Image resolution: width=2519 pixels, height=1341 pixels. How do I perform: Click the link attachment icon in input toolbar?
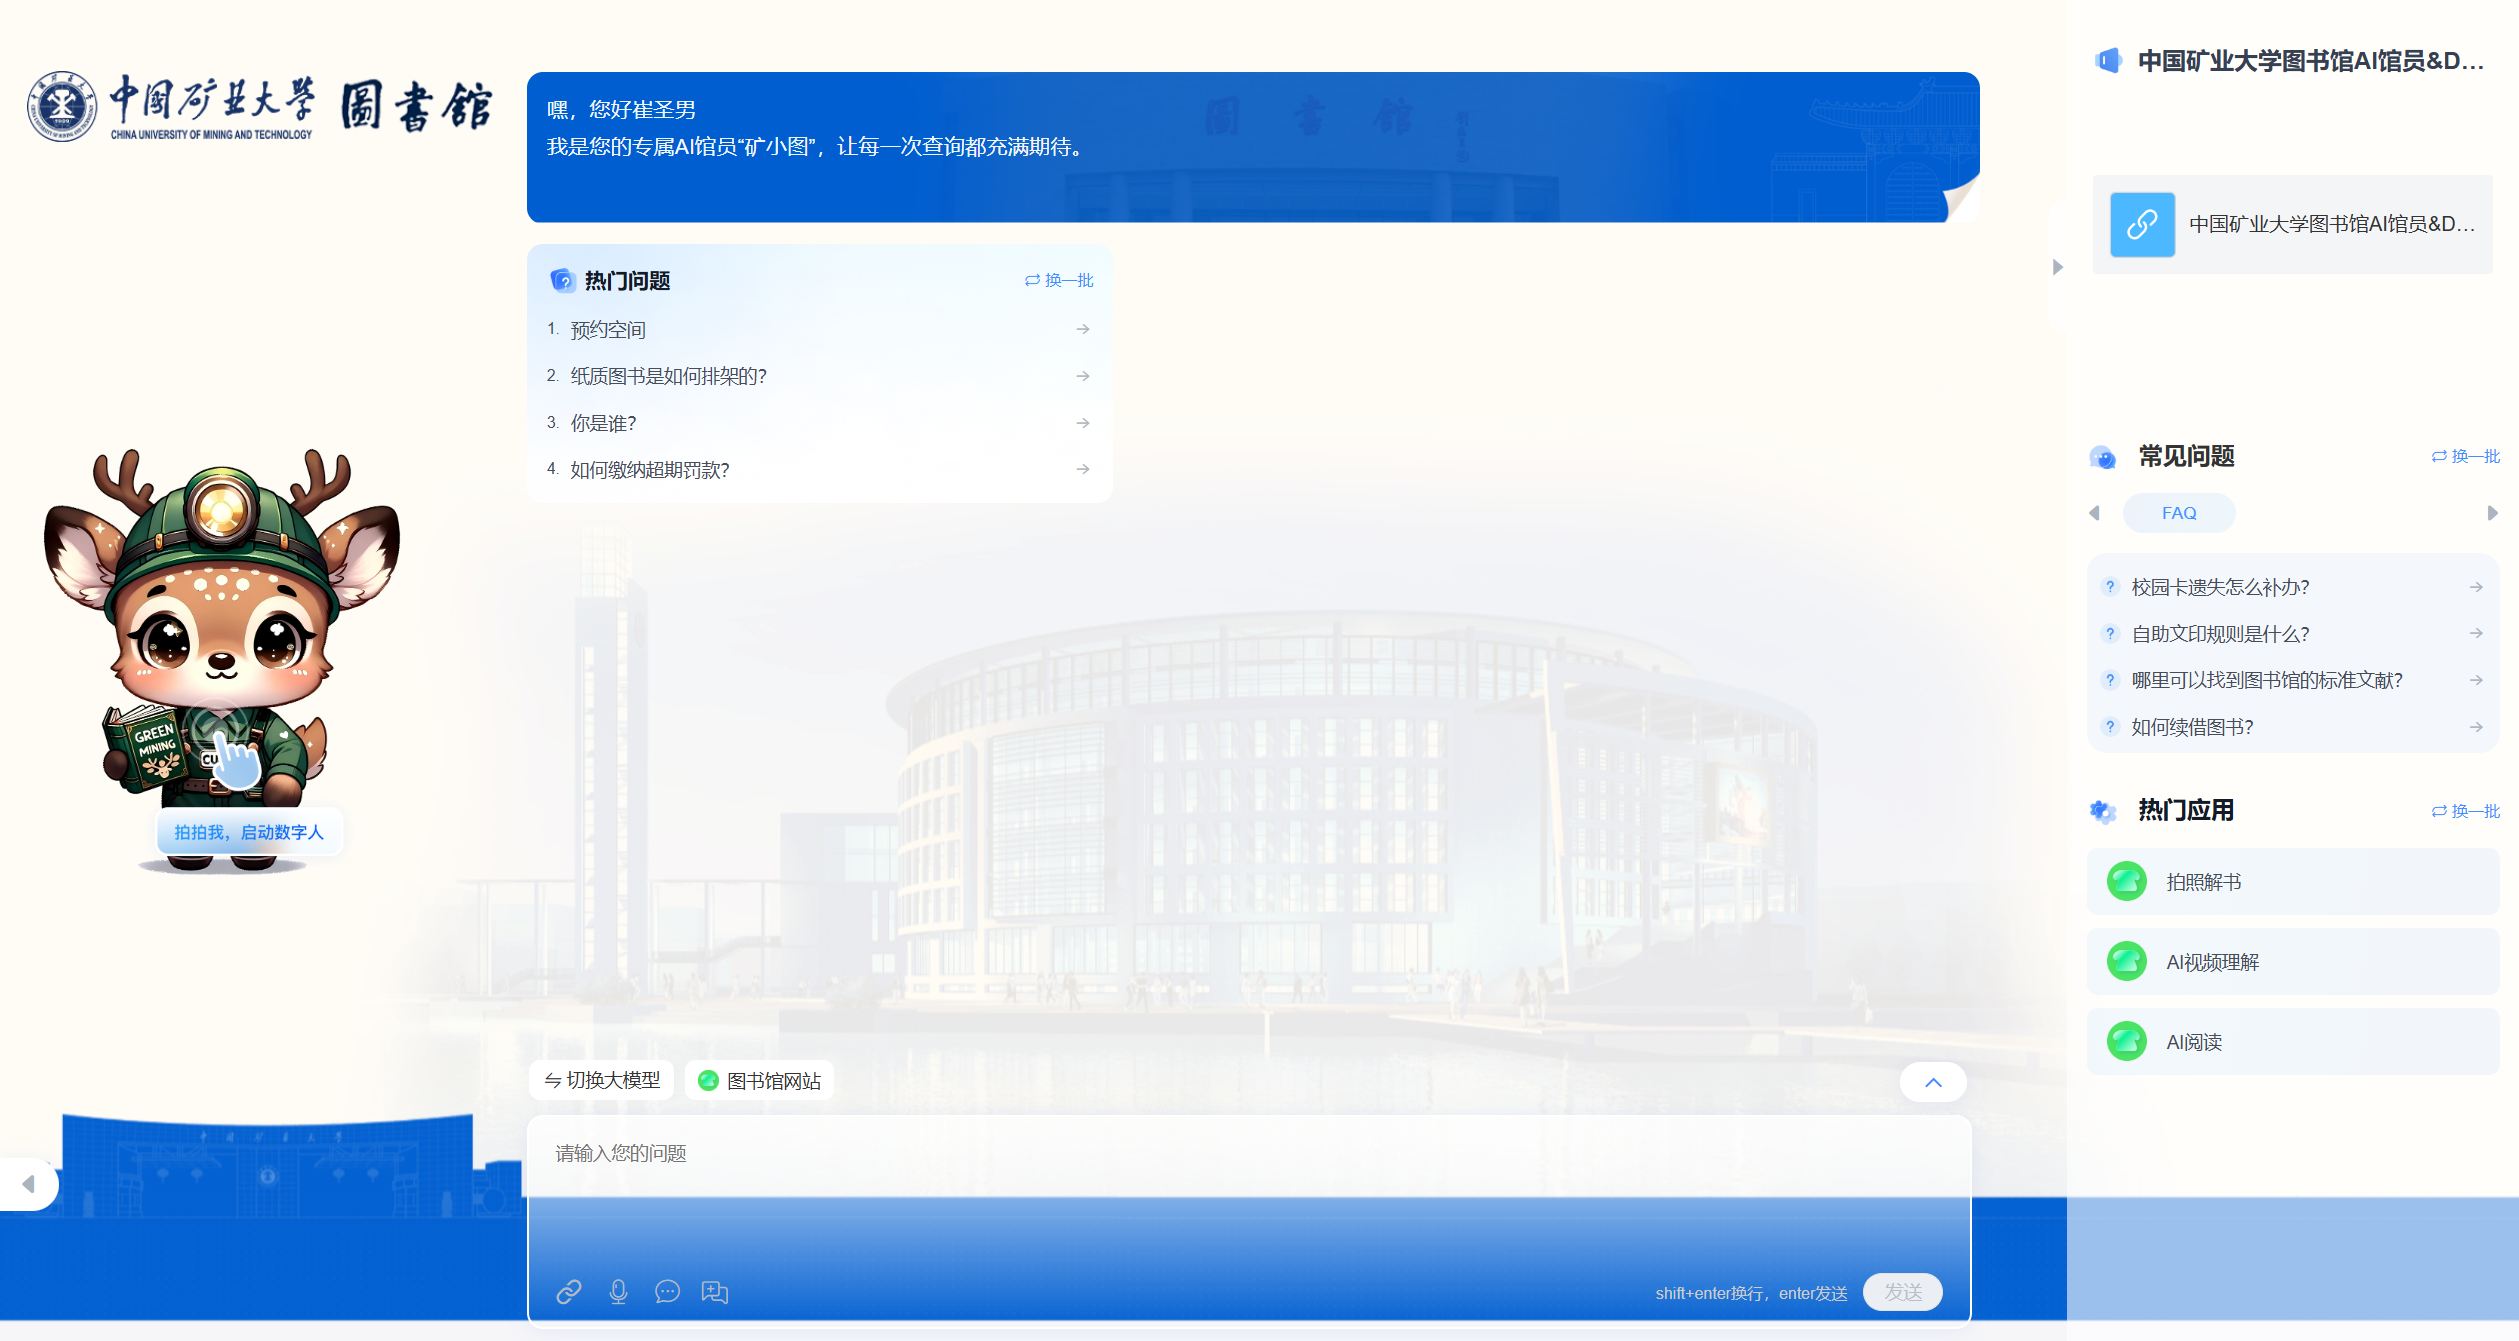[568, 1291]
